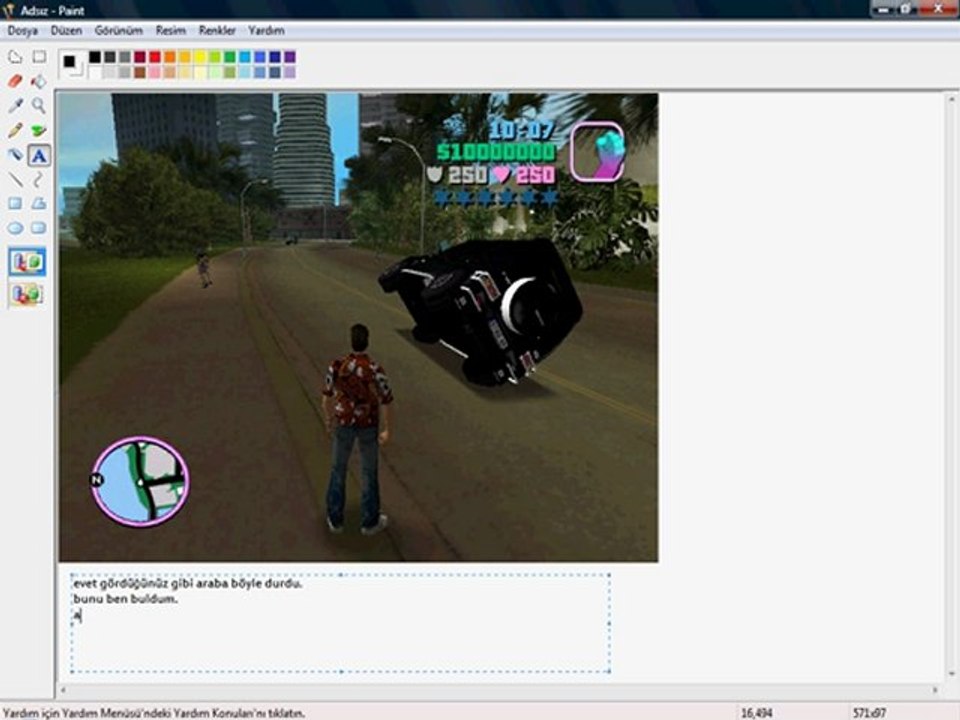Choose the dark gray palette swatch in top row
The height and width of the screenshot is (720, 960).
110,57
